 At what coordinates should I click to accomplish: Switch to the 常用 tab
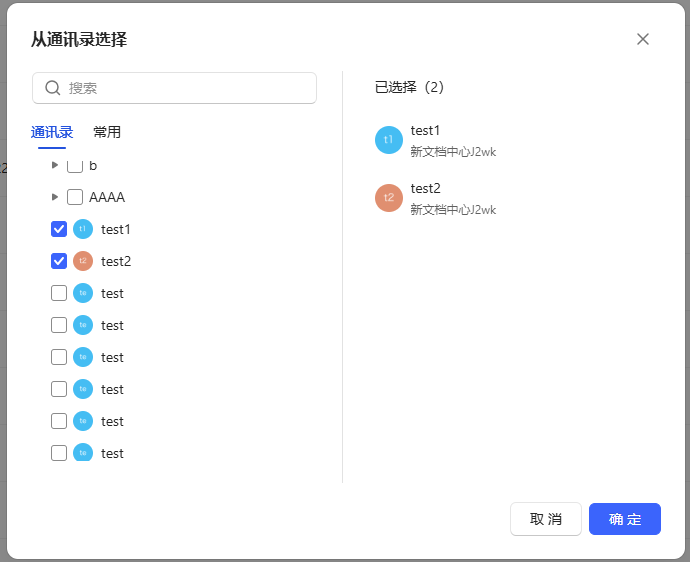[x=107, y=132]
